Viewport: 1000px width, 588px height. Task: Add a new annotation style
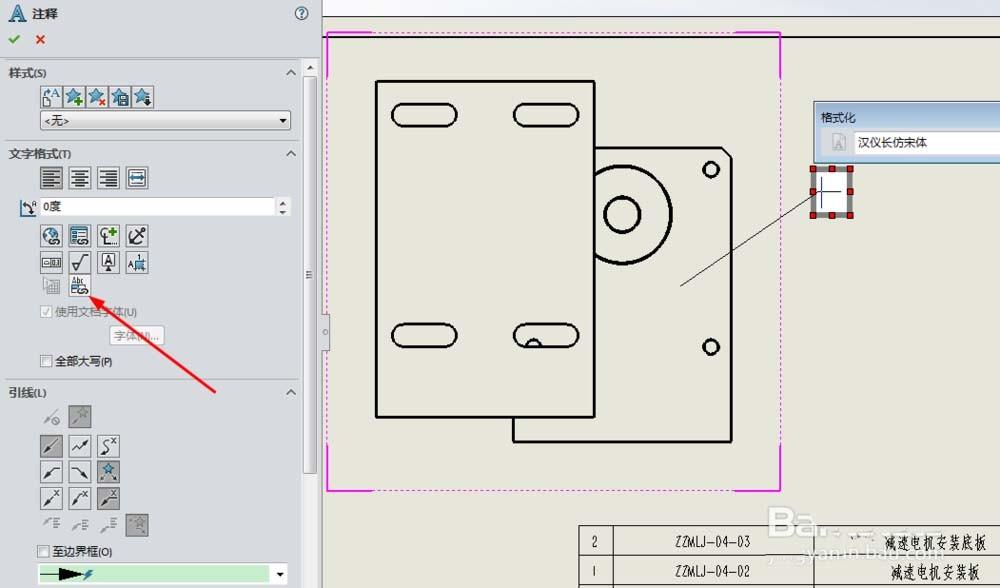pos(73,96)
